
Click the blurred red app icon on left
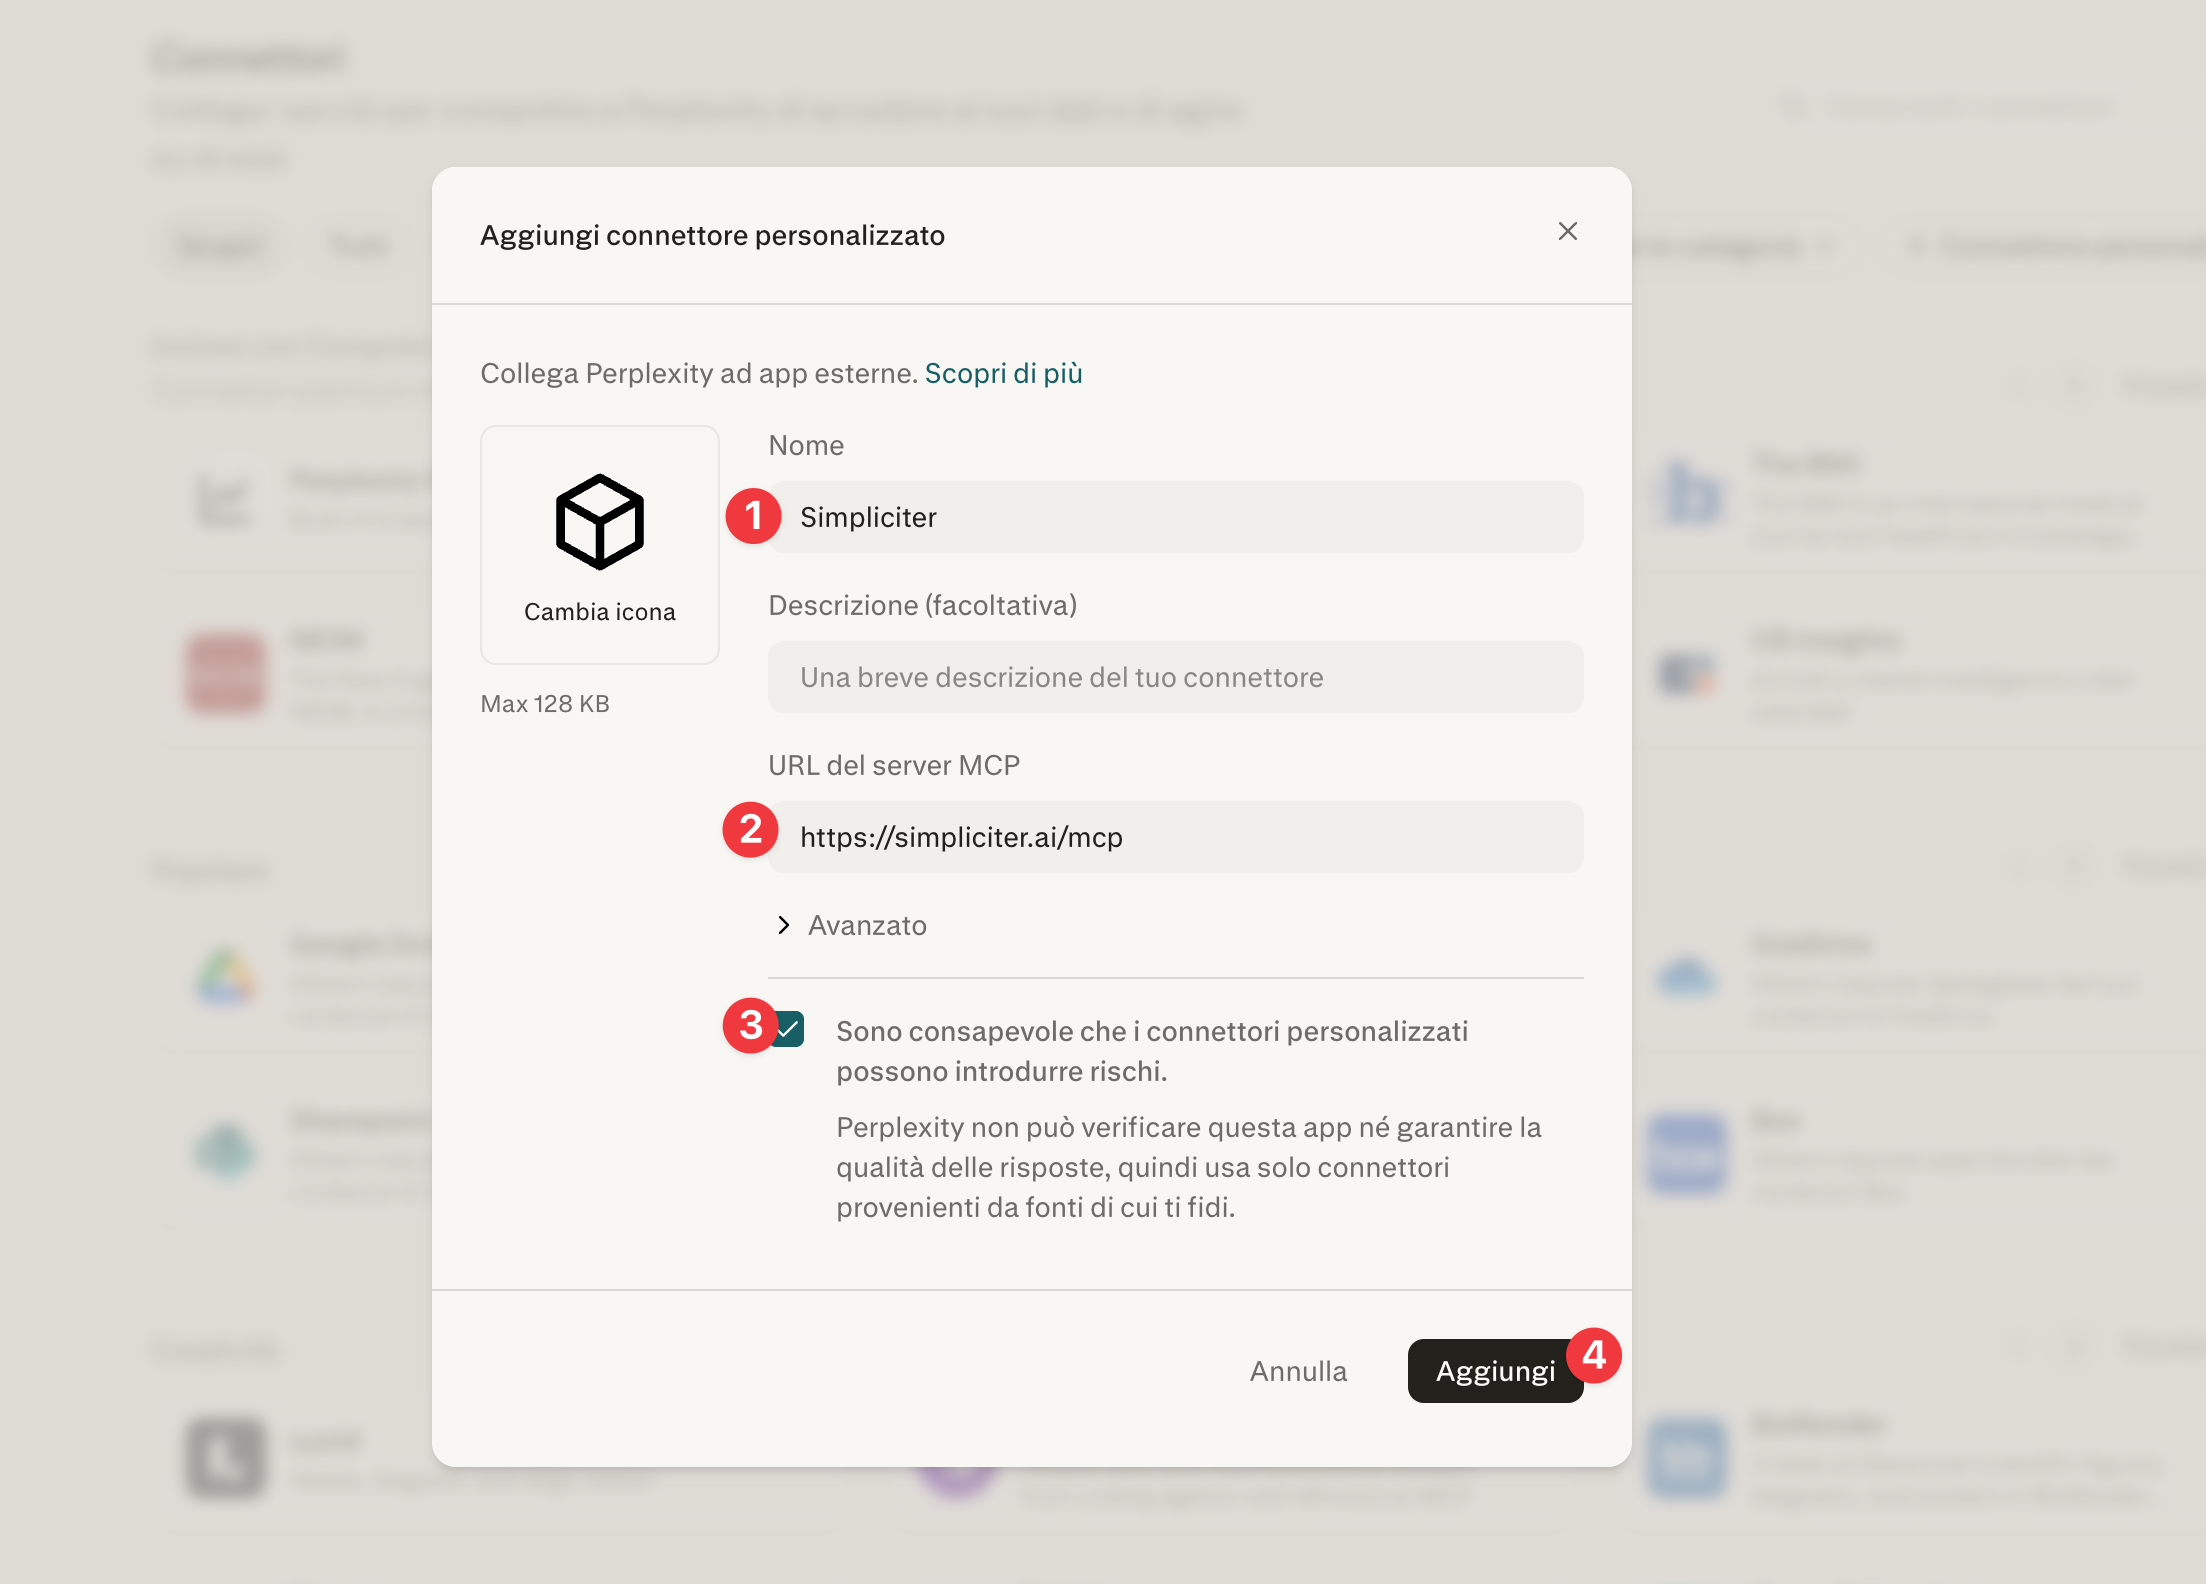[226, 673]
